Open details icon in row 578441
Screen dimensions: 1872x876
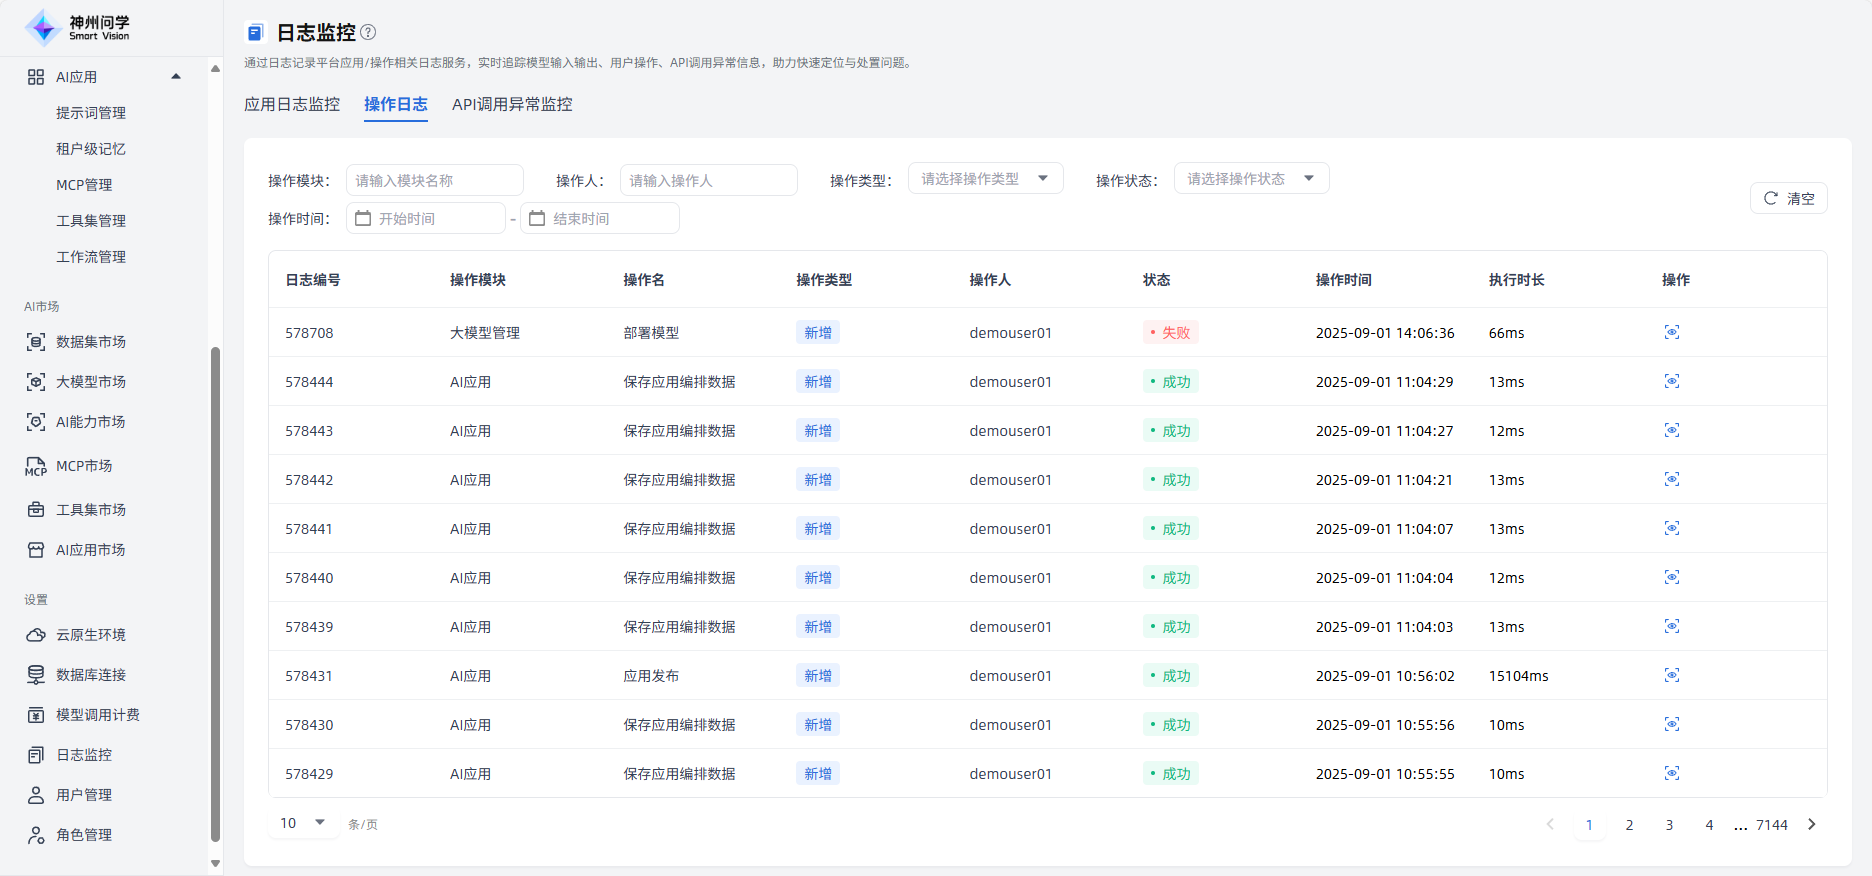(x=1671, y=528)
